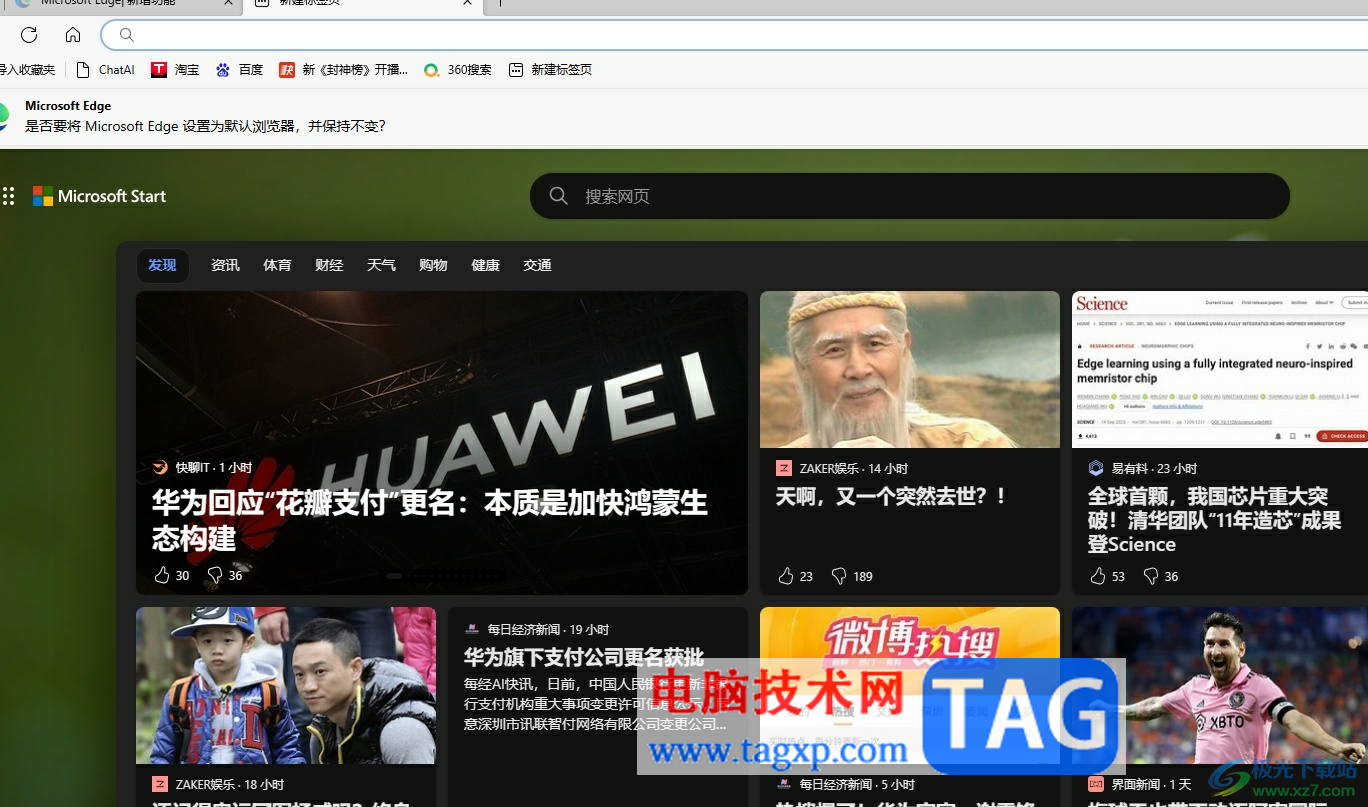Click the ZAKER娱乐 icon on the 14 小时 card

point(784,468)
